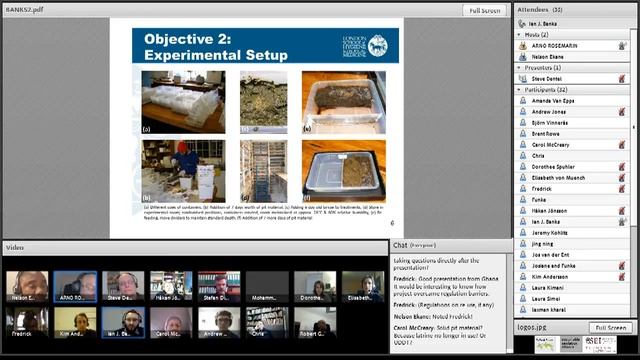Click muted microphone icon on Fredrick row
This screenshot has height=360, width=640.
click(622, 189)
